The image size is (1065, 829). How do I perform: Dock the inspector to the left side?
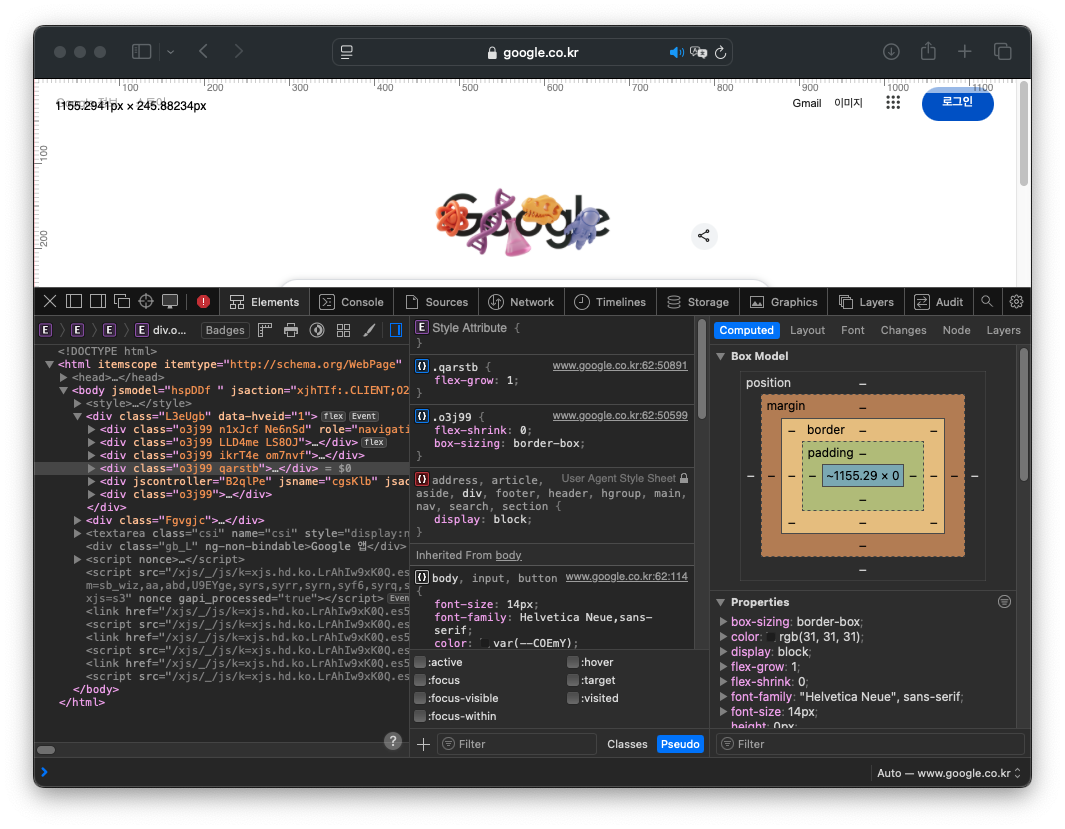[x=74, y=301]
